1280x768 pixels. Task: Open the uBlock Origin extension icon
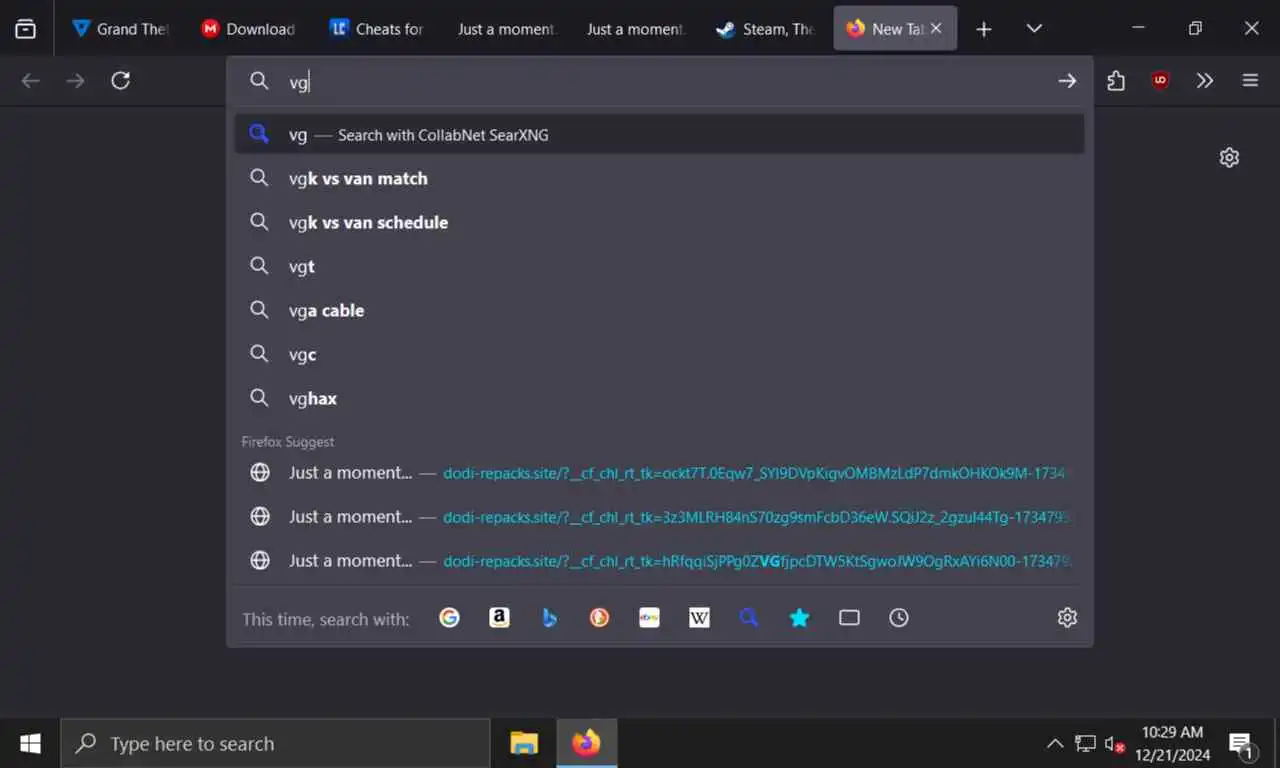click(x=1160, y=81)
